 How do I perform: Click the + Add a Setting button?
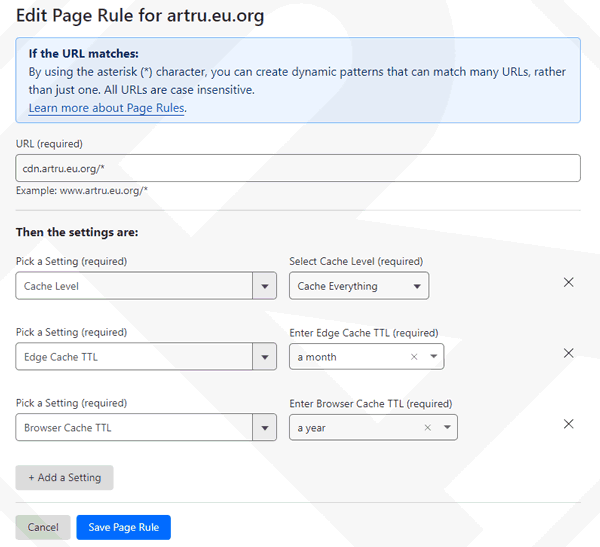64,477
